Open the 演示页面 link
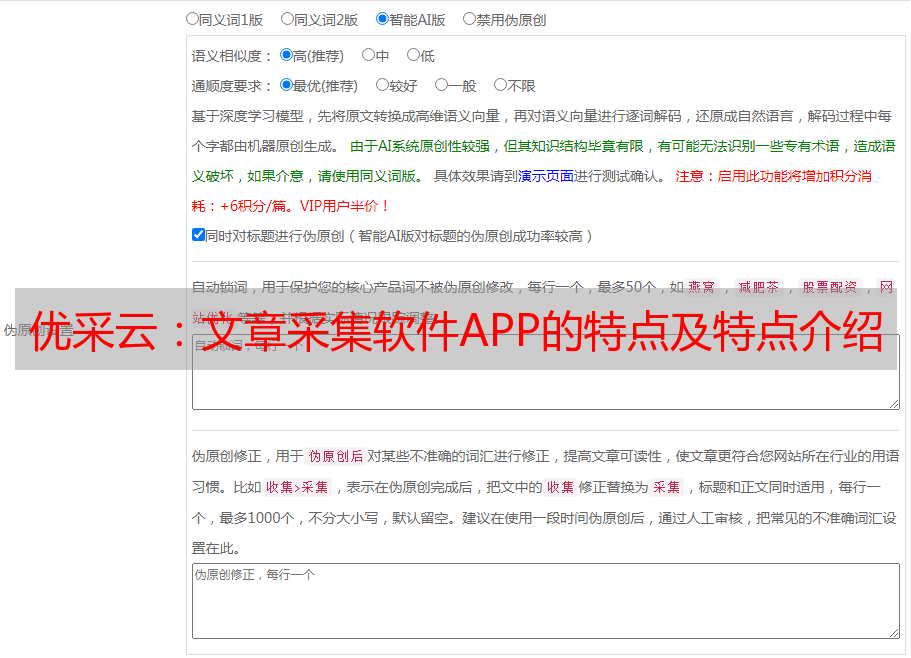Image resolution: width=911 pixels, height=658 pixels. point(546,176)
